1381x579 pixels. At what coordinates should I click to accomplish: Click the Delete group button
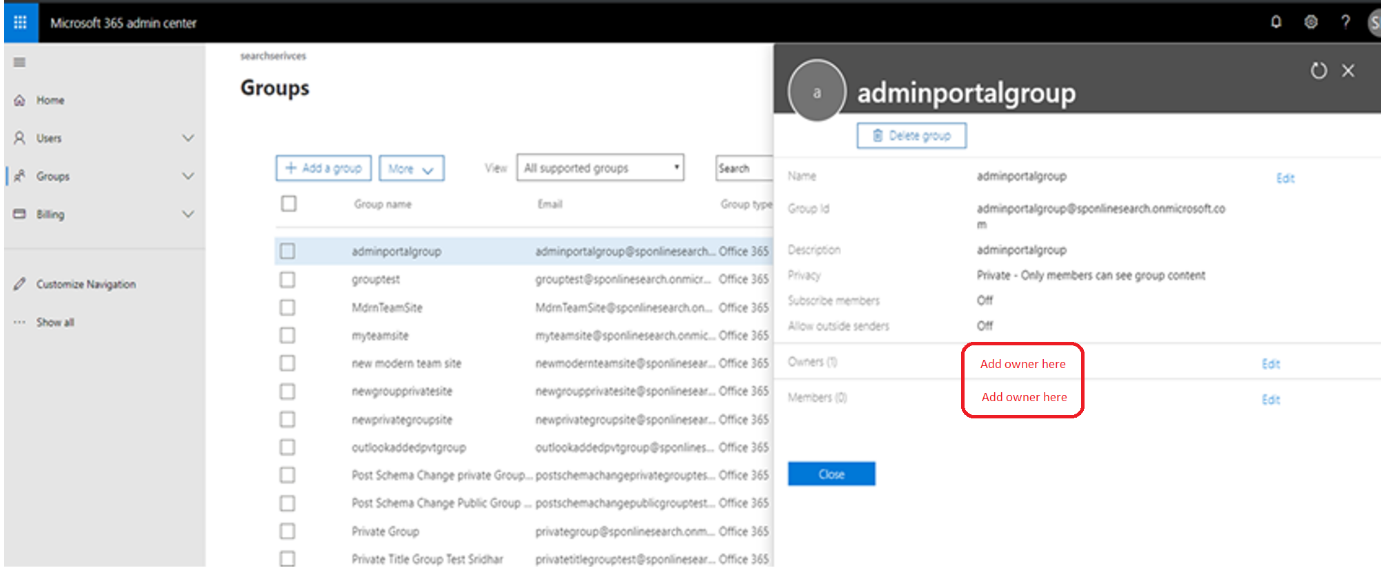pyautogui.click(x=912, y=135)
